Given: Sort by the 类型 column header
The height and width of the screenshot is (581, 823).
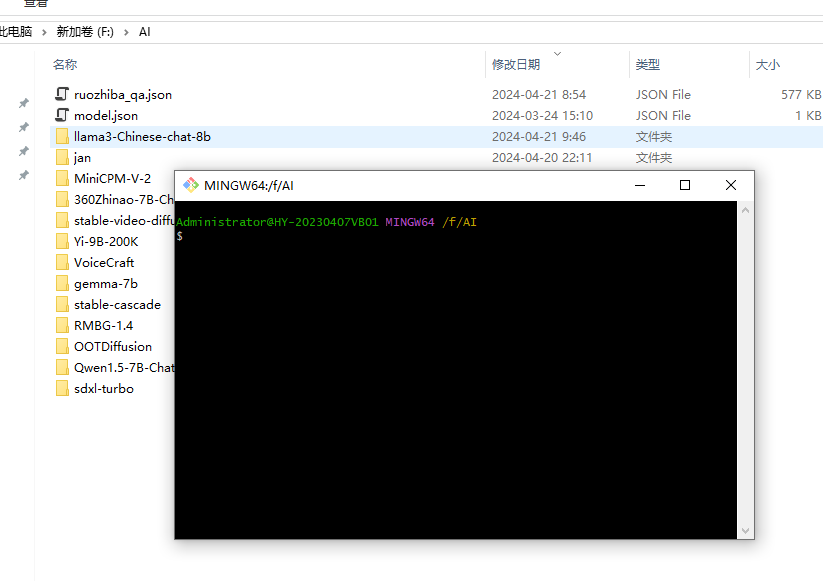Looking at the screenshot, I should coord(648,65).
